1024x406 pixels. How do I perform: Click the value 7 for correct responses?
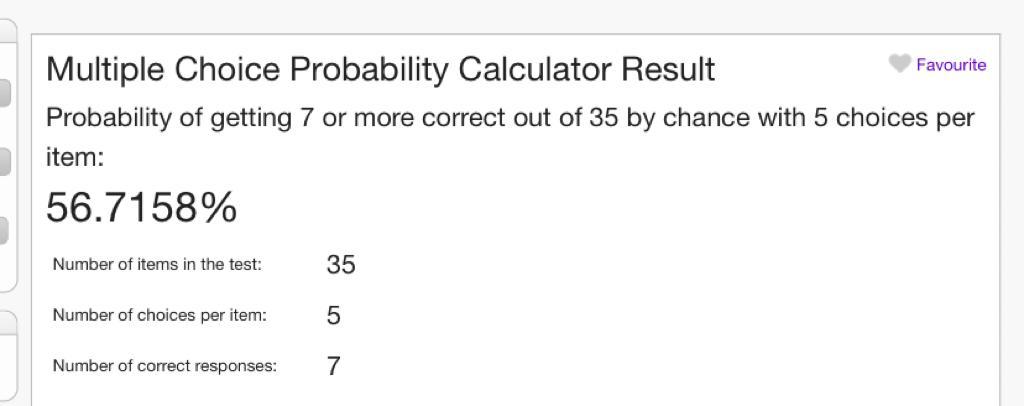[334, 366]
